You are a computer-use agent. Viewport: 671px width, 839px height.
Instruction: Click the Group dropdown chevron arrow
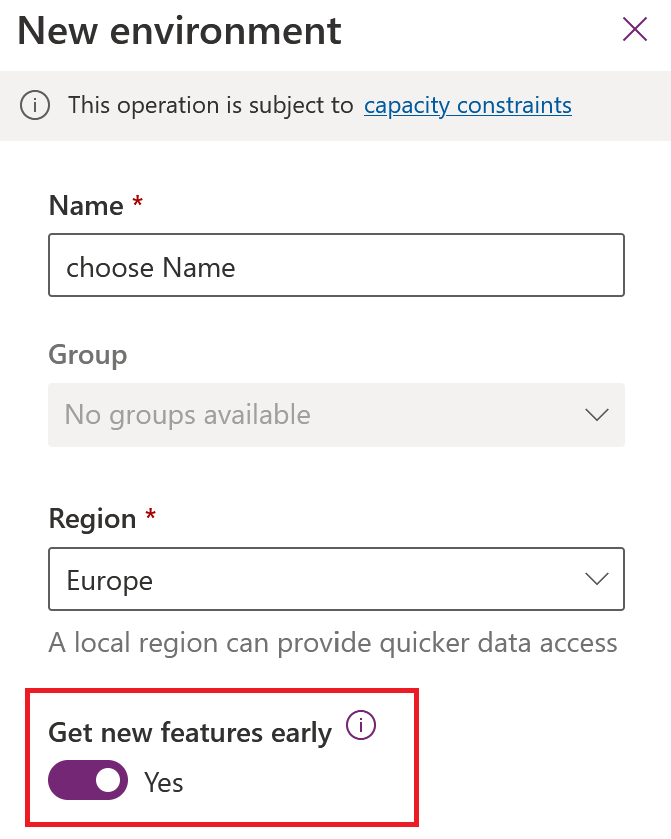click(596, 415)
